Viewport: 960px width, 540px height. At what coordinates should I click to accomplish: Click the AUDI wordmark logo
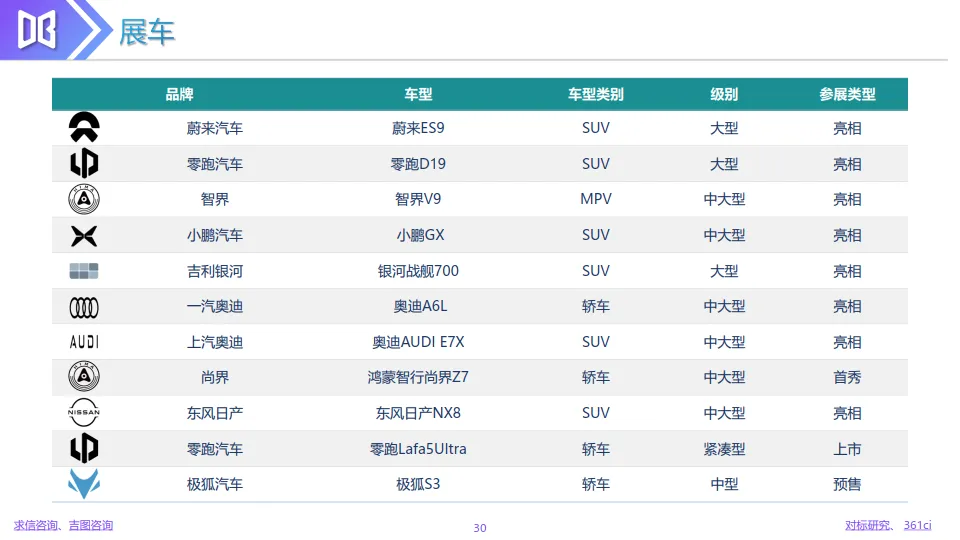(84, 342)
